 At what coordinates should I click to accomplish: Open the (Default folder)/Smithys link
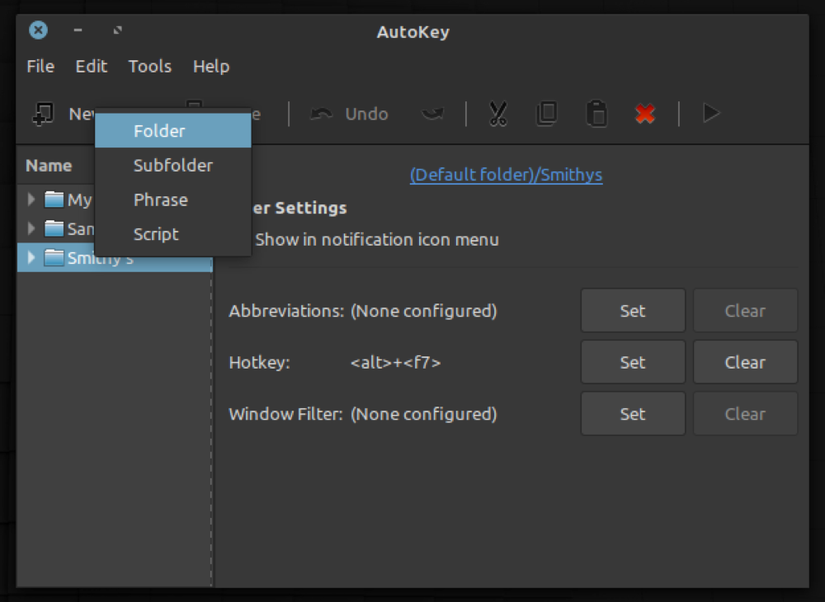click(505, 174)
